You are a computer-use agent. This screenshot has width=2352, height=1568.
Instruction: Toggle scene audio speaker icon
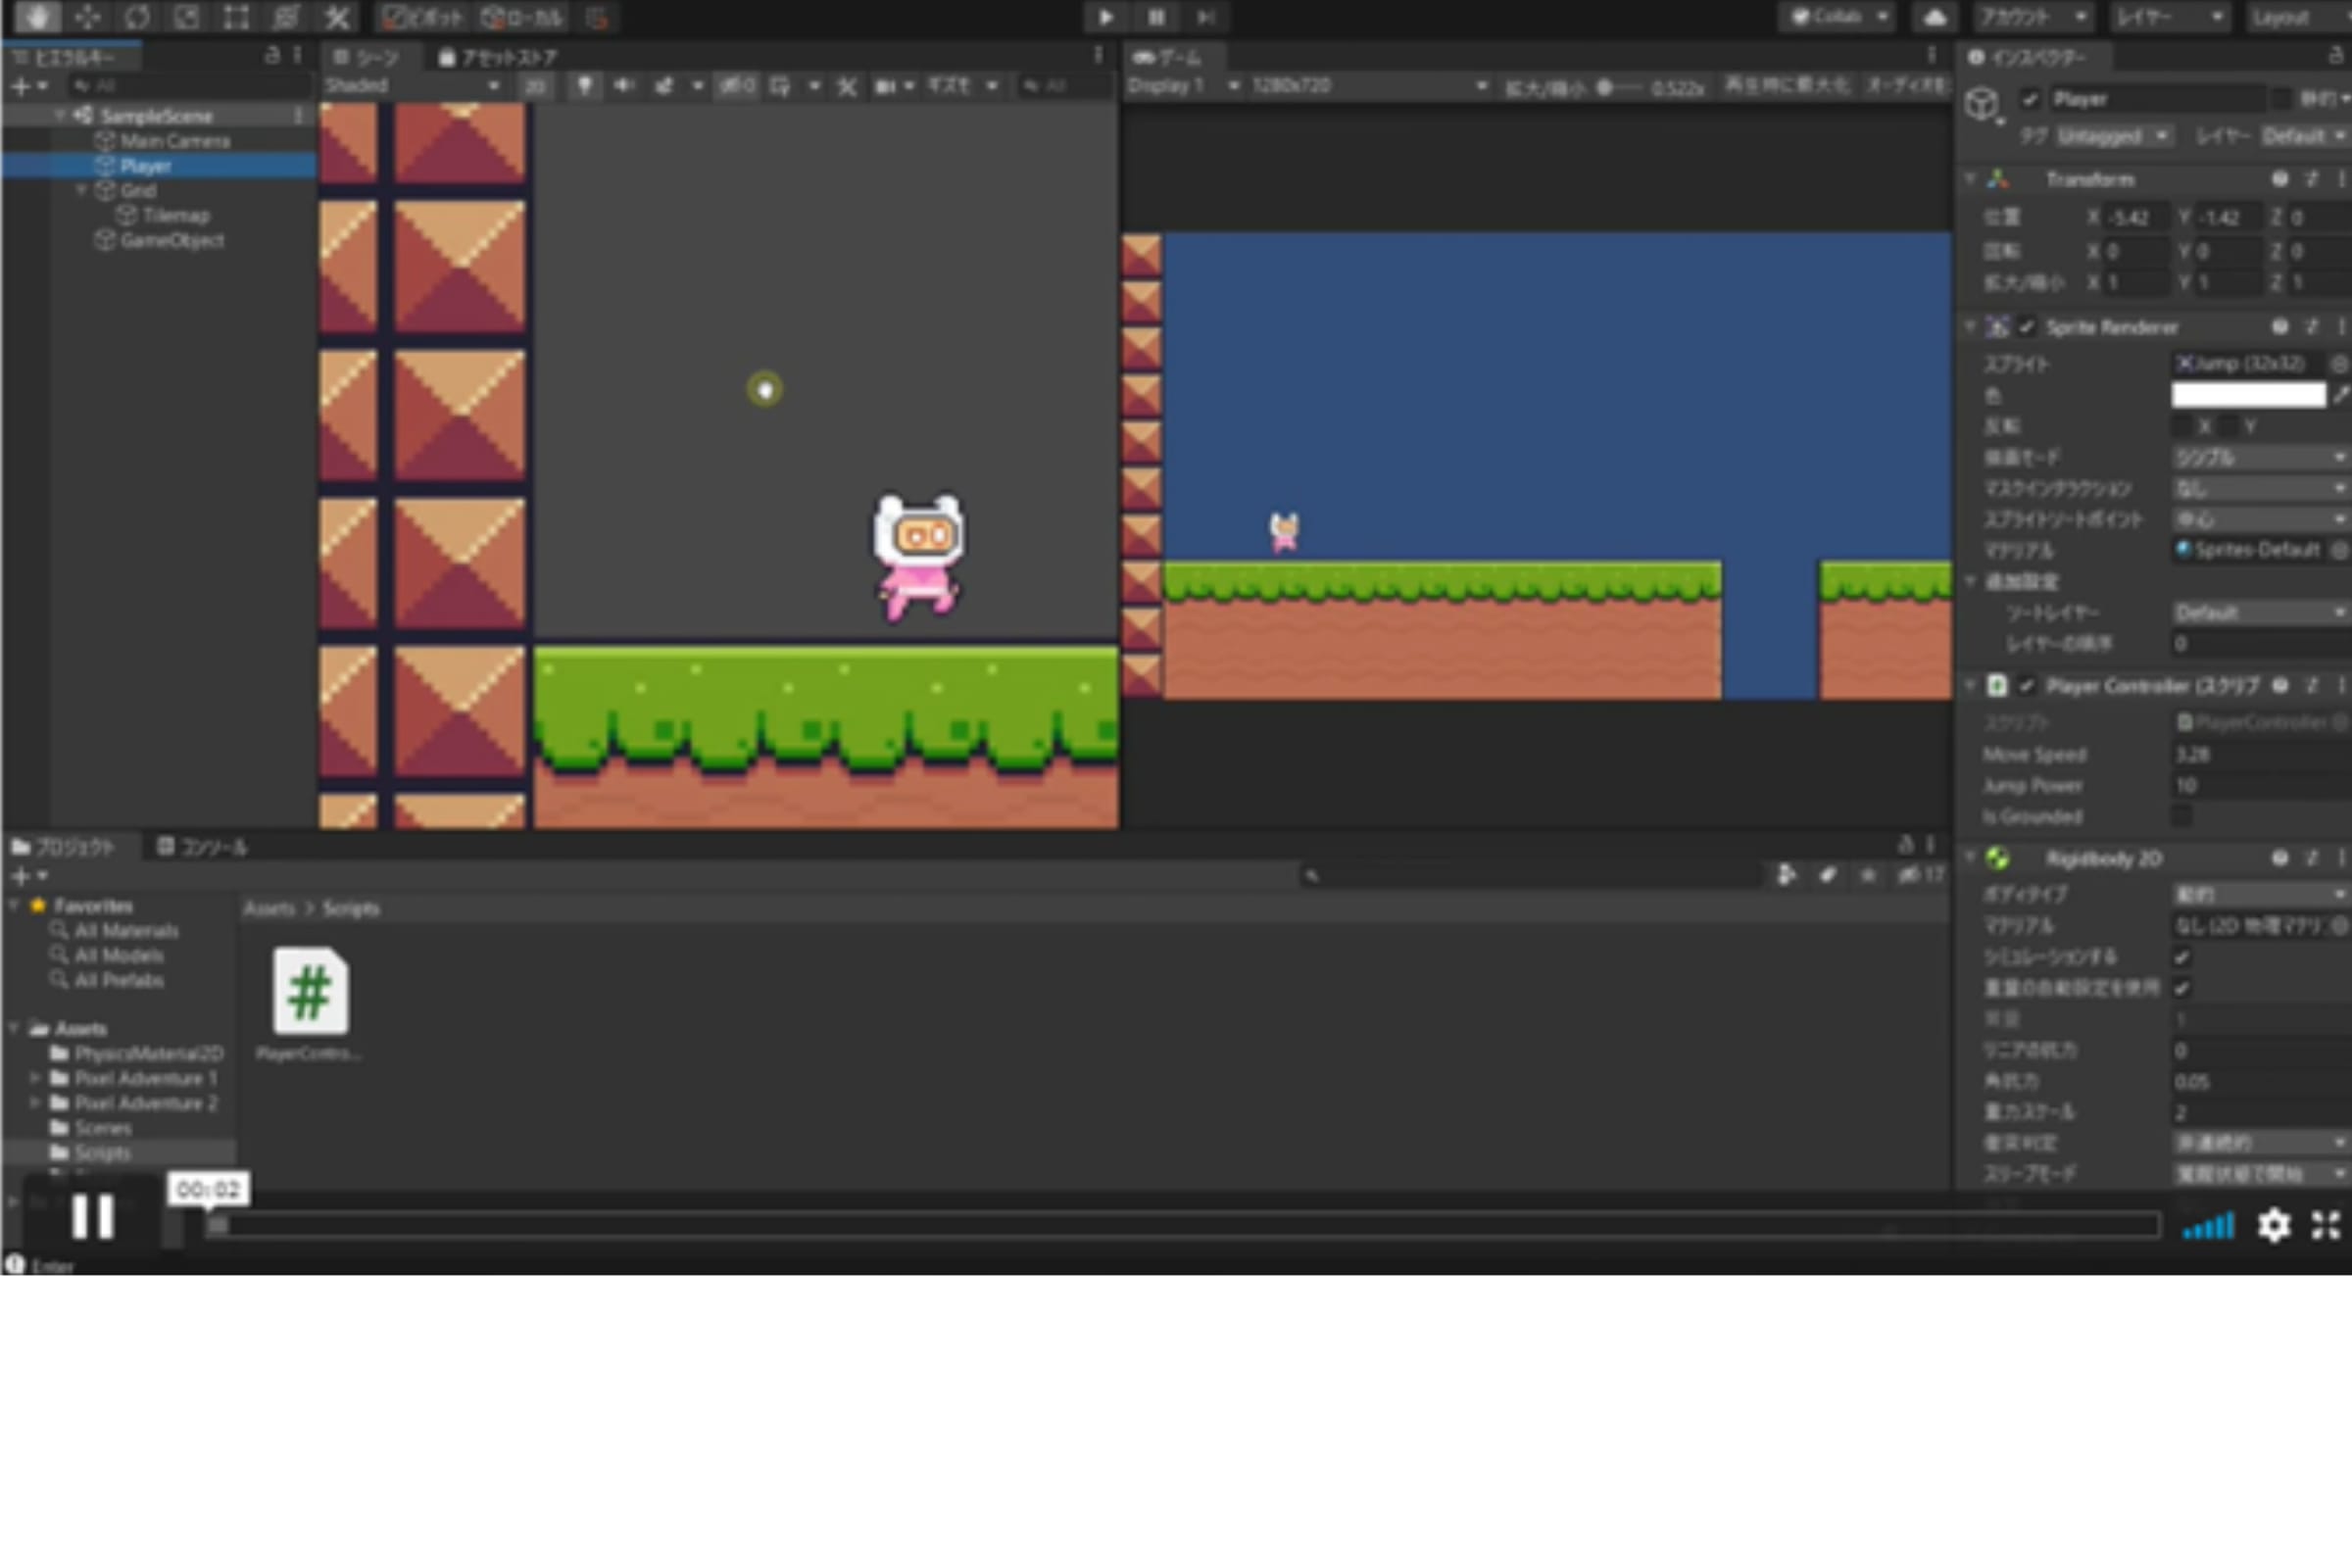pyautogui.click(x=624, y=86)
